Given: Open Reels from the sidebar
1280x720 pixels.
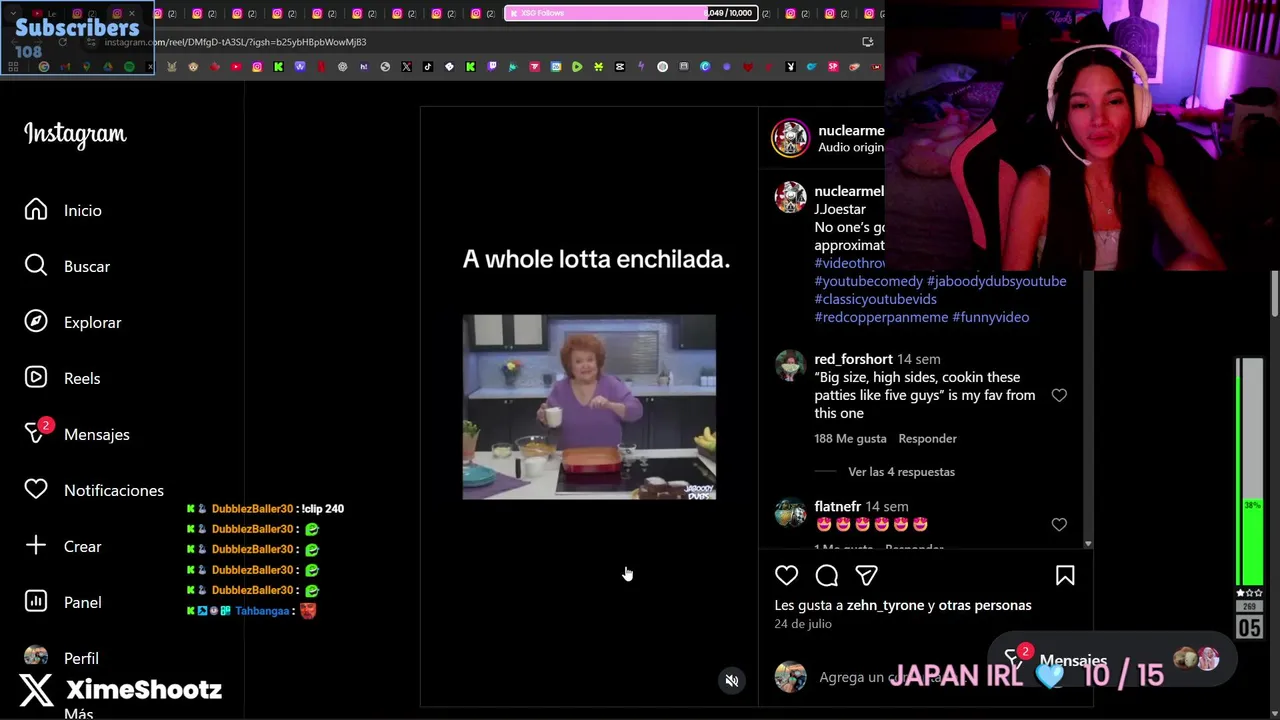Looking at the screenshot, I should click(36, 378).
